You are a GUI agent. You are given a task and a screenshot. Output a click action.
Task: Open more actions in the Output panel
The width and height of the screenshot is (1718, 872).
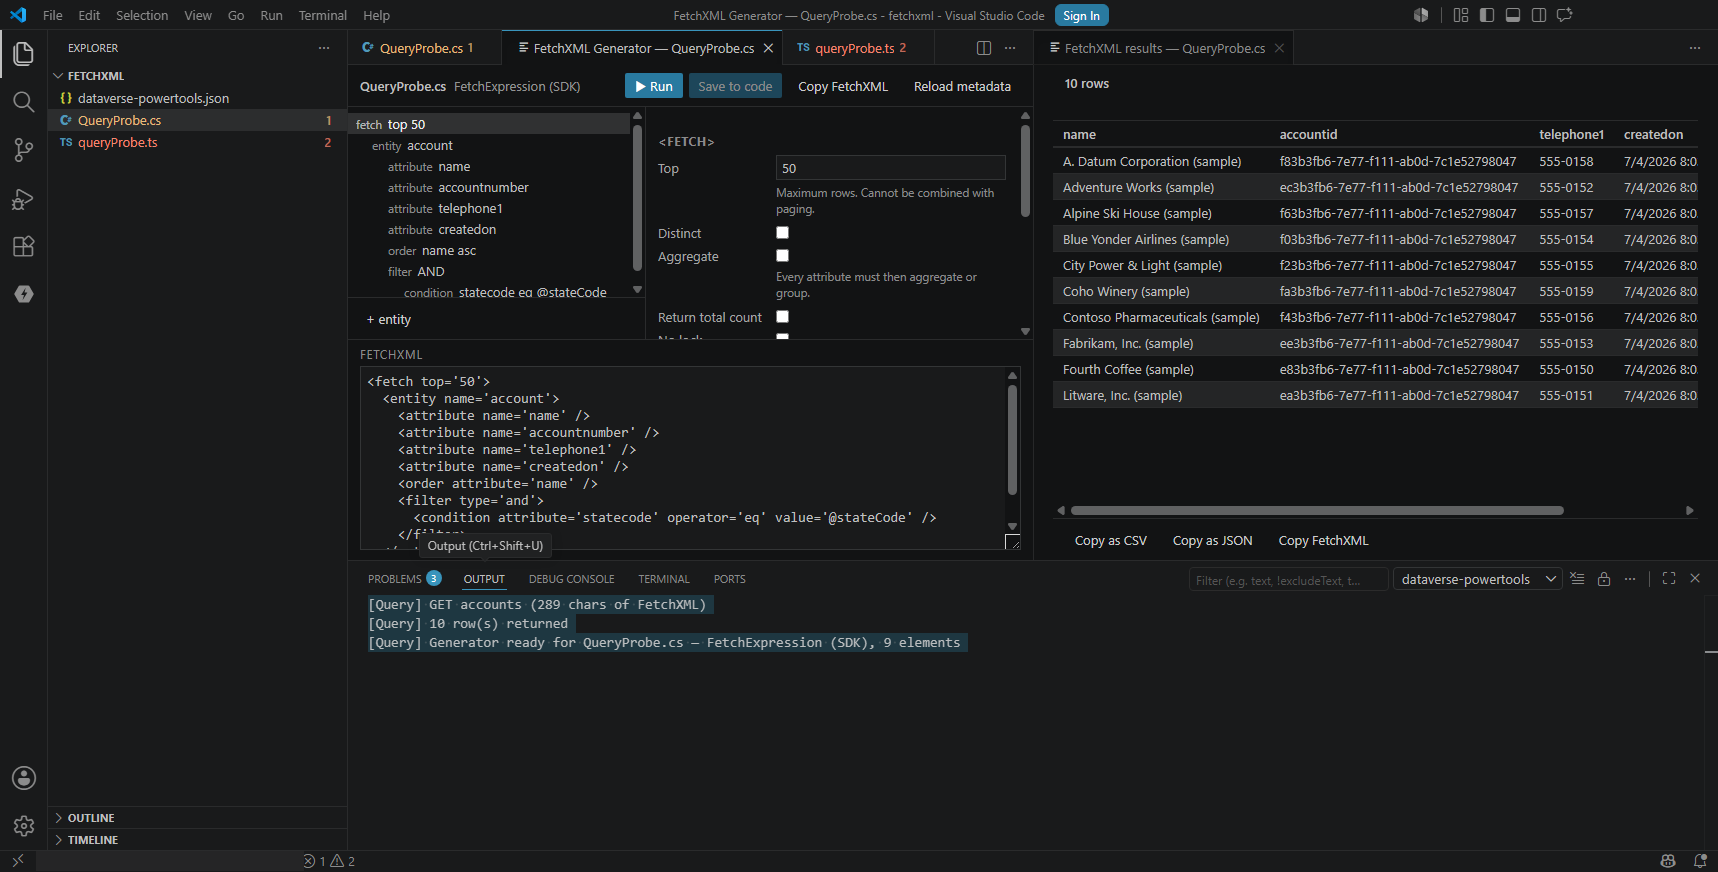click(x=1630, y=579)
